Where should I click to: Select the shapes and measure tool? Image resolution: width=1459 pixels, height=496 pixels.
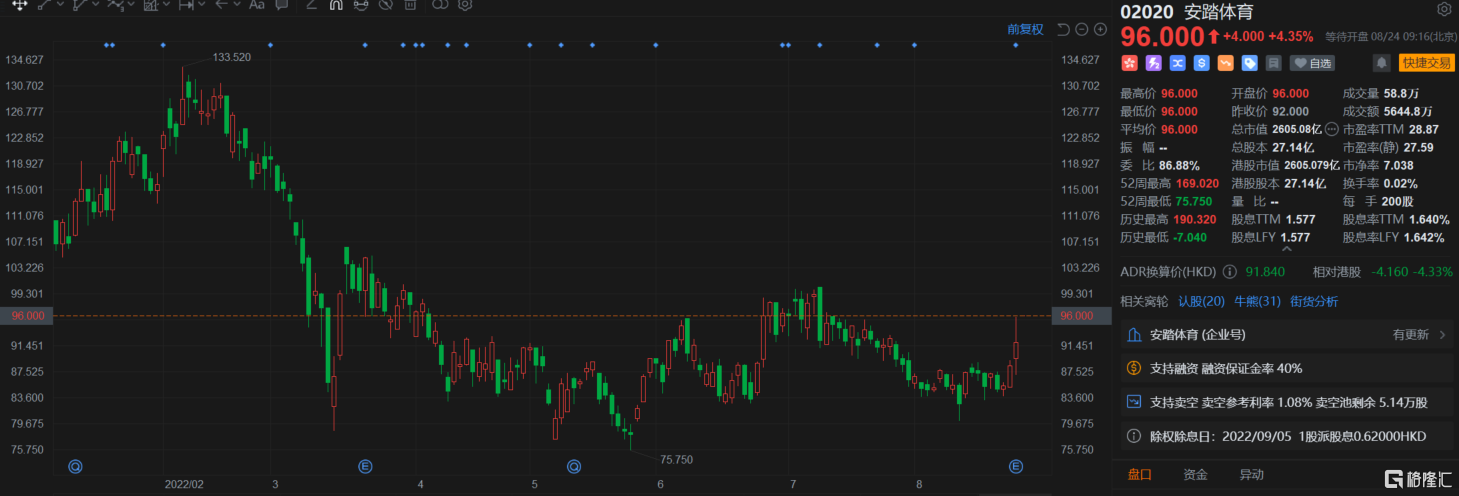151,4
